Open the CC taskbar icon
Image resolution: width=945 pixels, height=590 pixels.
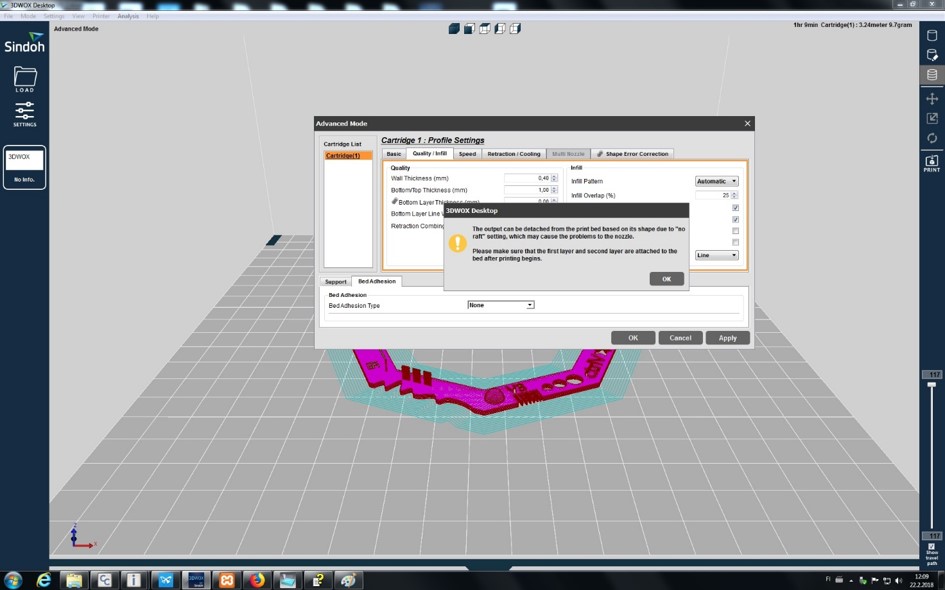[x=104, y=580]
